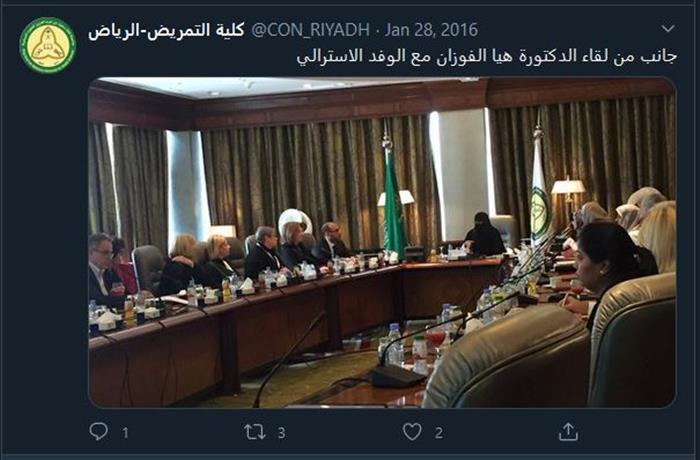Viewport: 700px width, 460px height.
Task: Click the woman in black niqab in photo
Action: (x=484, y=234)
